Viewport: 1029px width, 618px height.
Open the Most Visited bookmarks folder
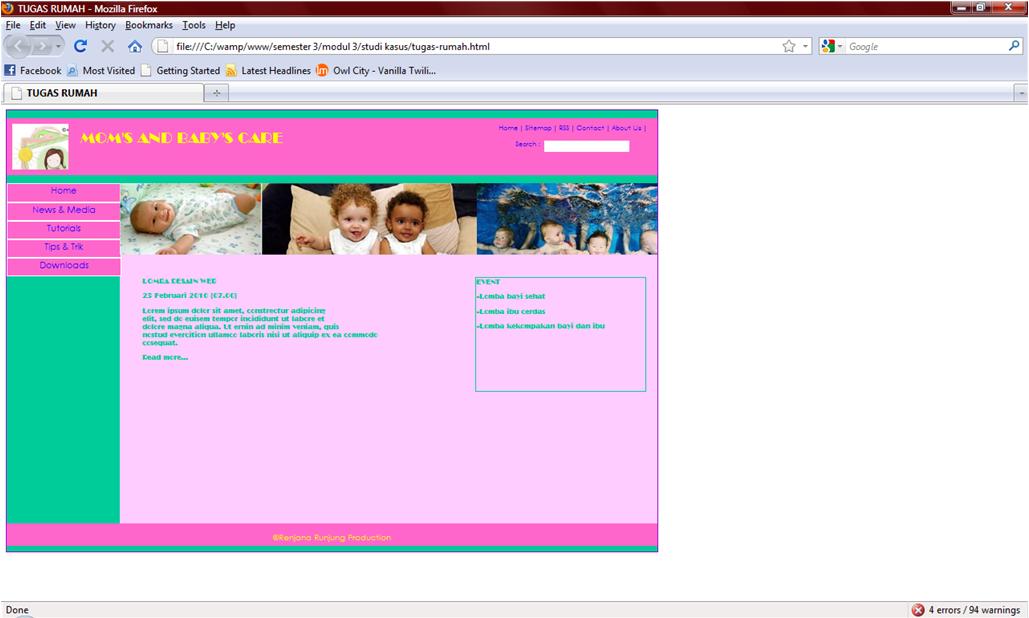(100, 70)
